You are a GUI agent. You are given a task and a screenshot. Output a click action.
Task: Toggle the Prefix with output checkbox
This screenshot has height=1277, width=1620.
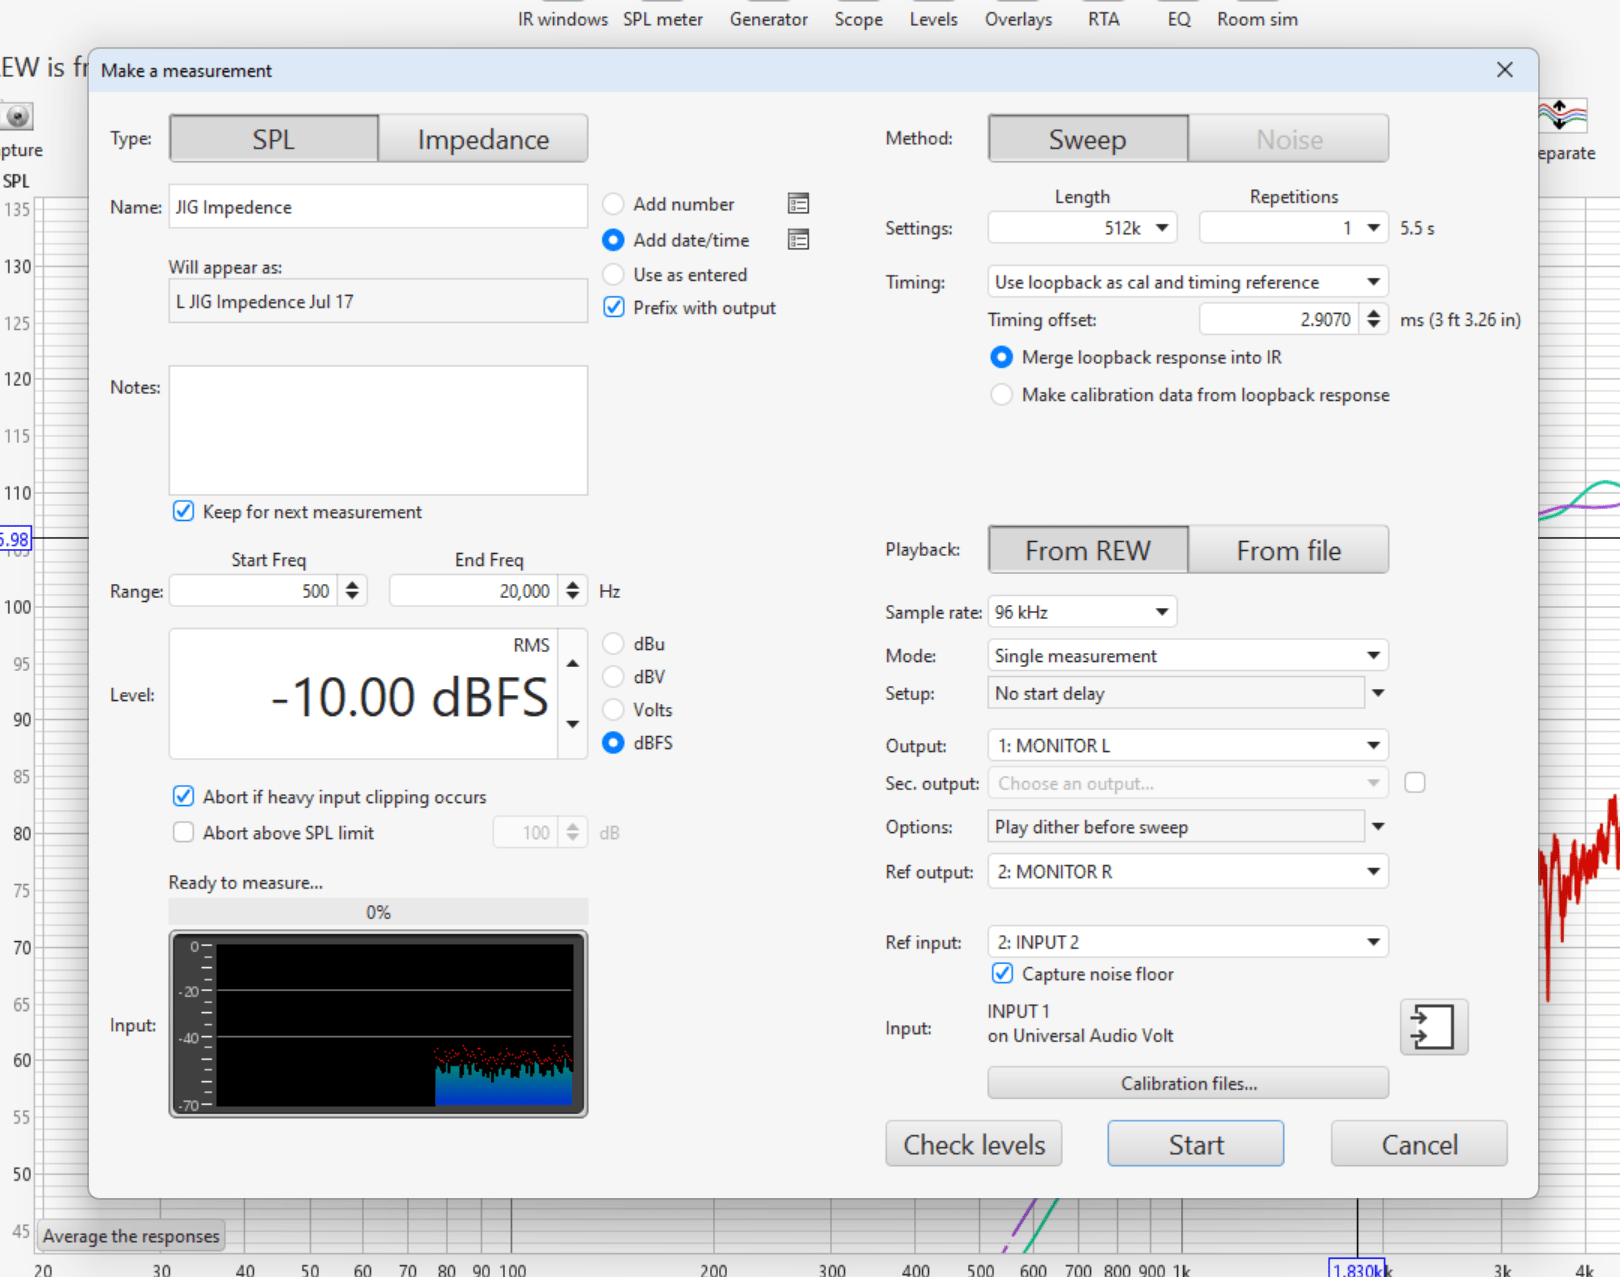[x=614, y=308]
